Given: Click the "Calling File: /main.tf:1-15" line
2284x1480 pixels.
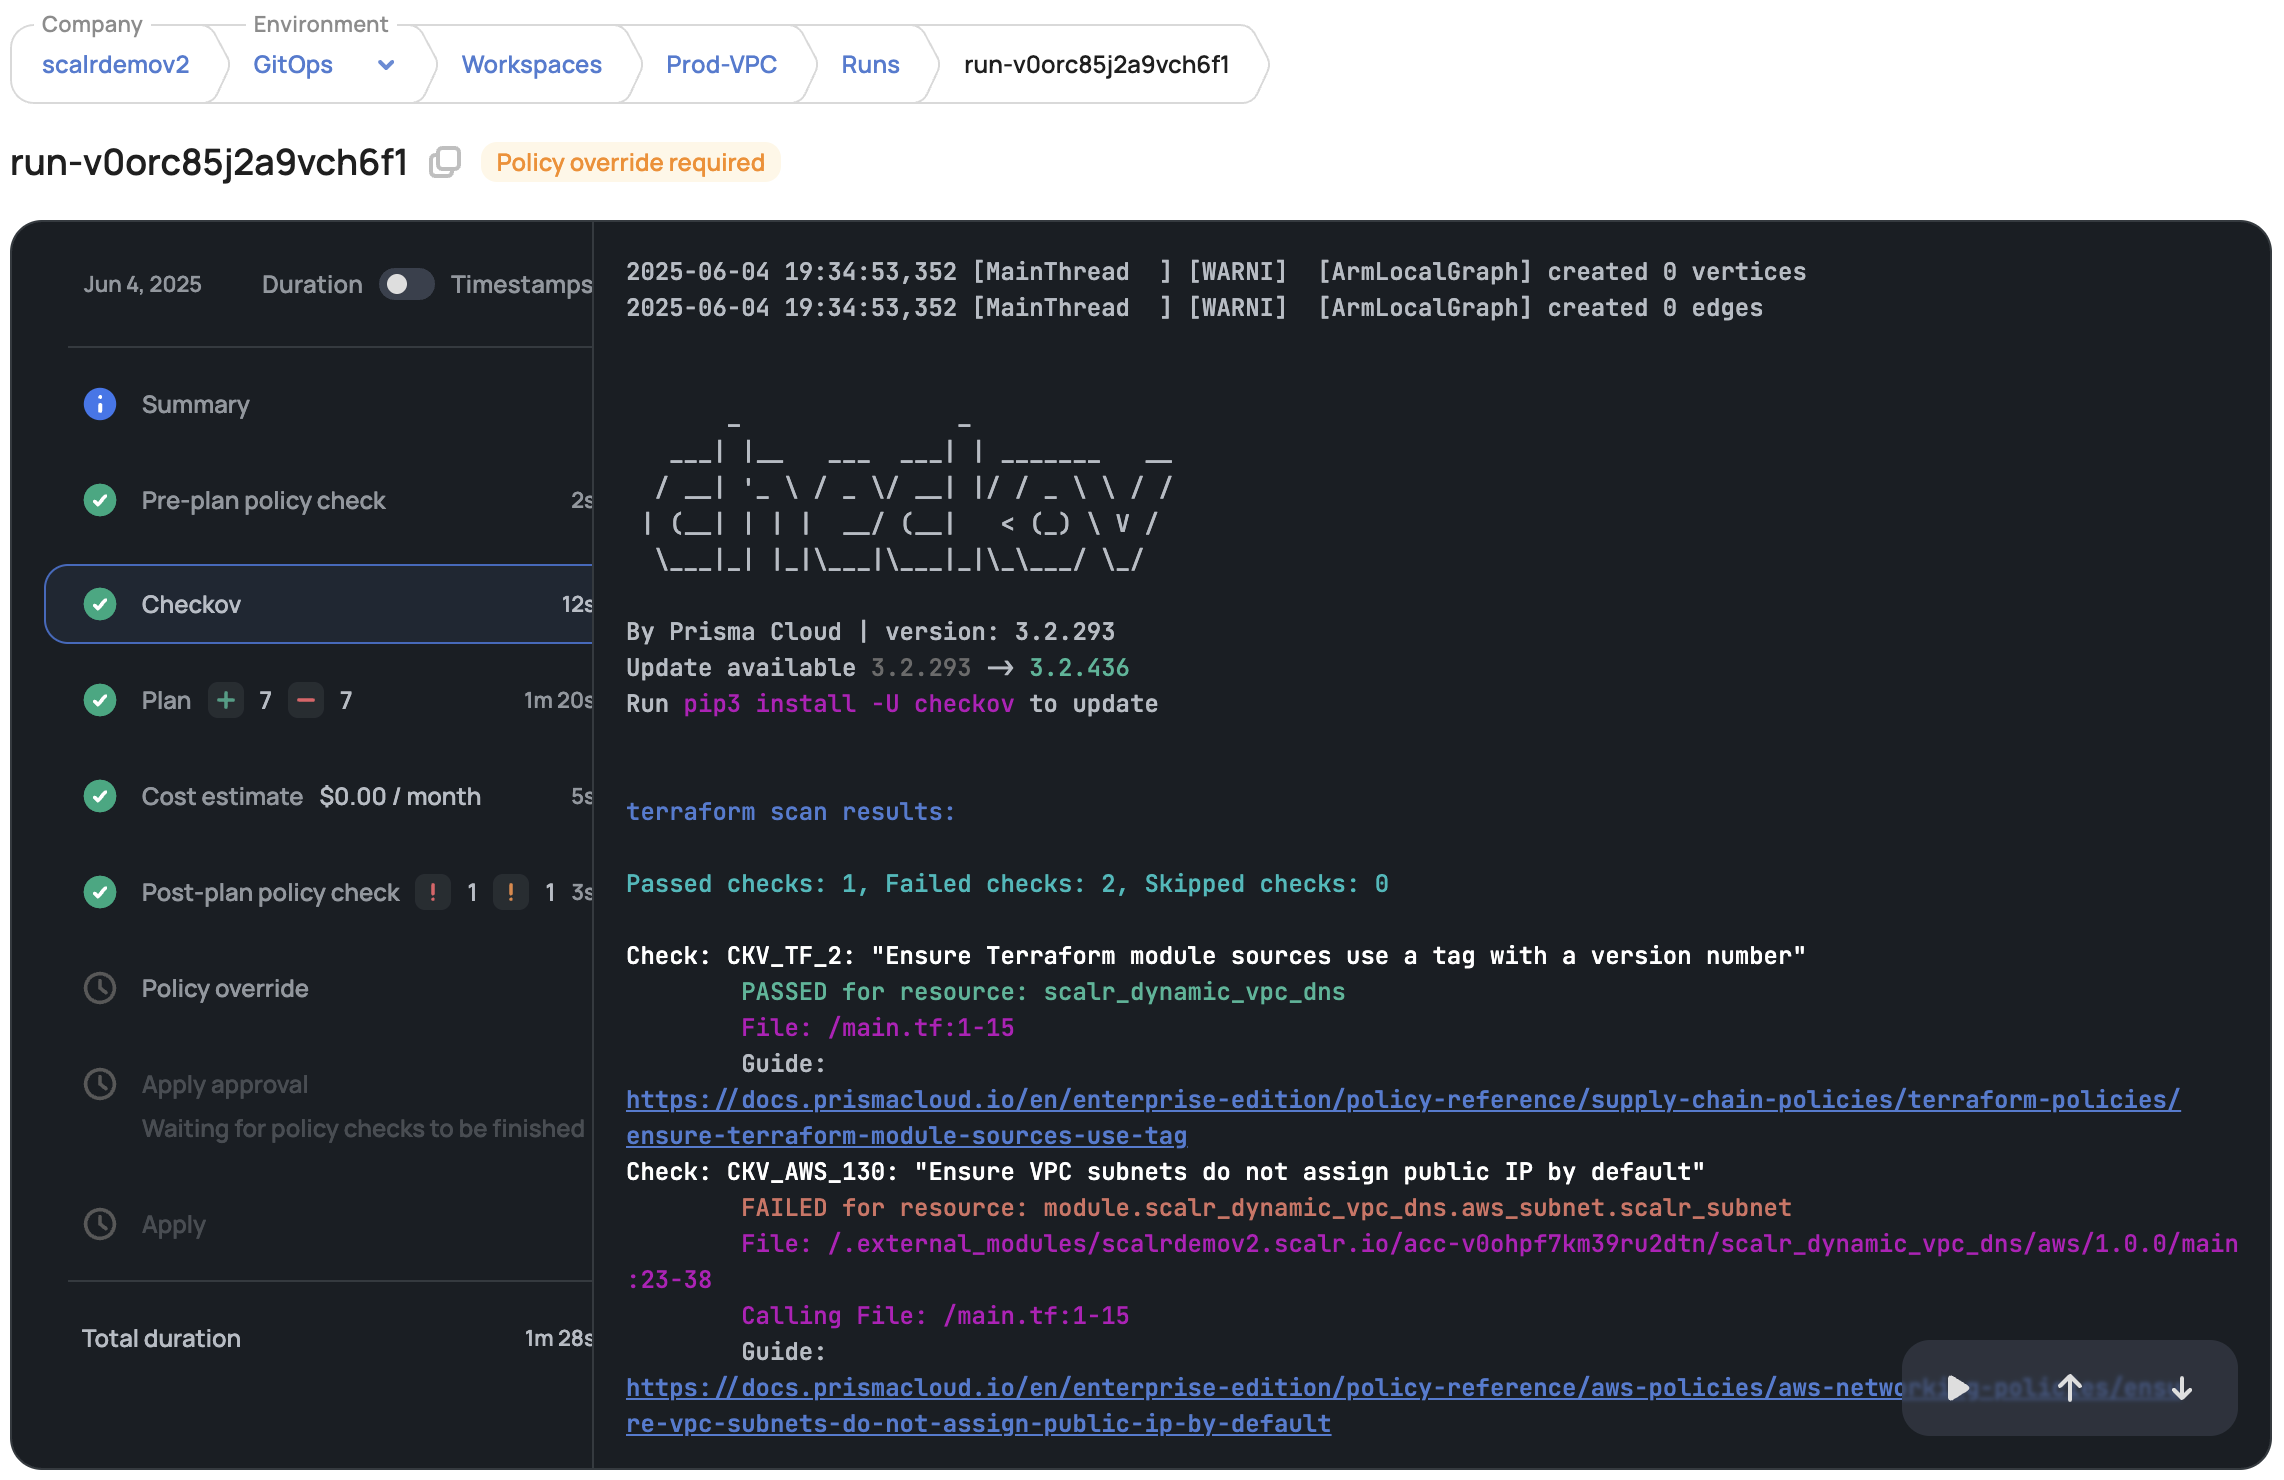Looking at the screenshot, I should point(935,1316).
